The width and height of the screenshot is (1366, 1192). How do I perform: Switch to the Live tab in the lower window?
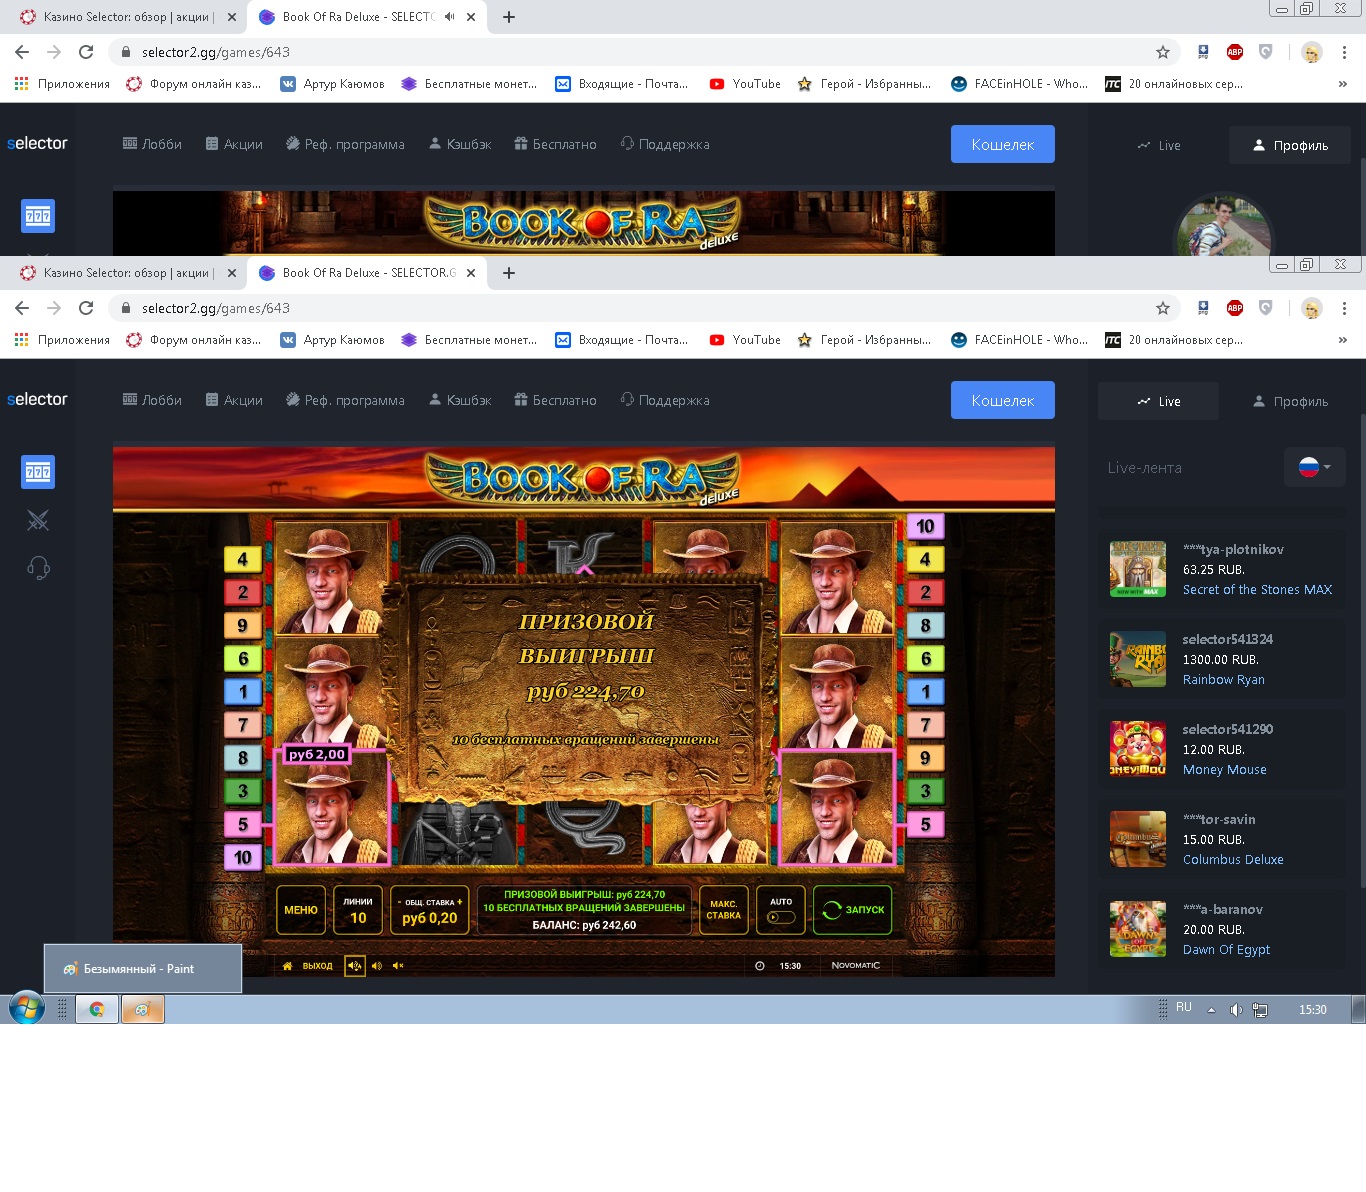(1158, 401)
